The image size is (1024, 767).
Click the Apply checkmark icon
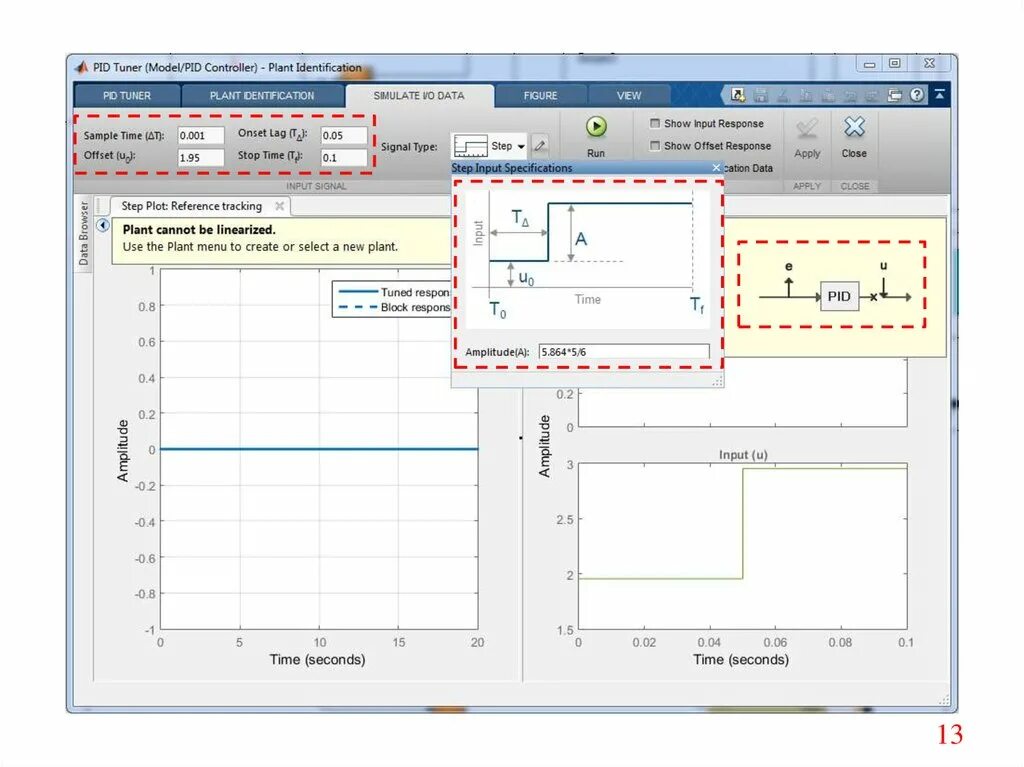click(807, 128)
